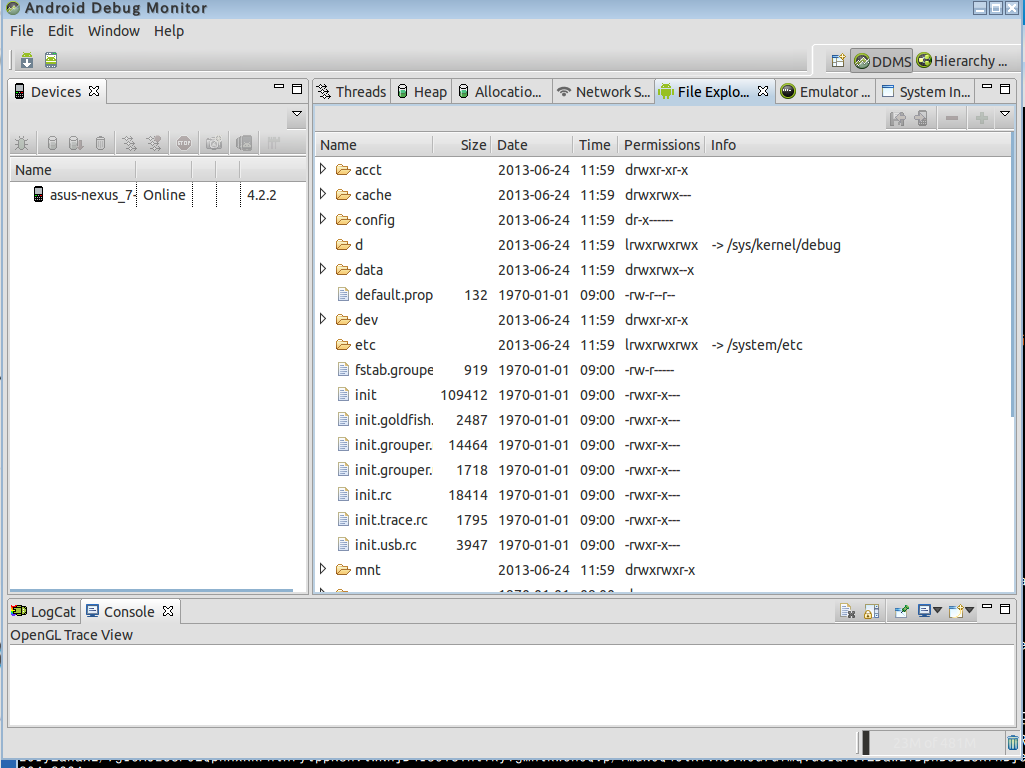Click the heap status bar showing 23M of 481M
Image resolution: width=1025 pixels, height=768 pixels.
[x=933, y=743]
